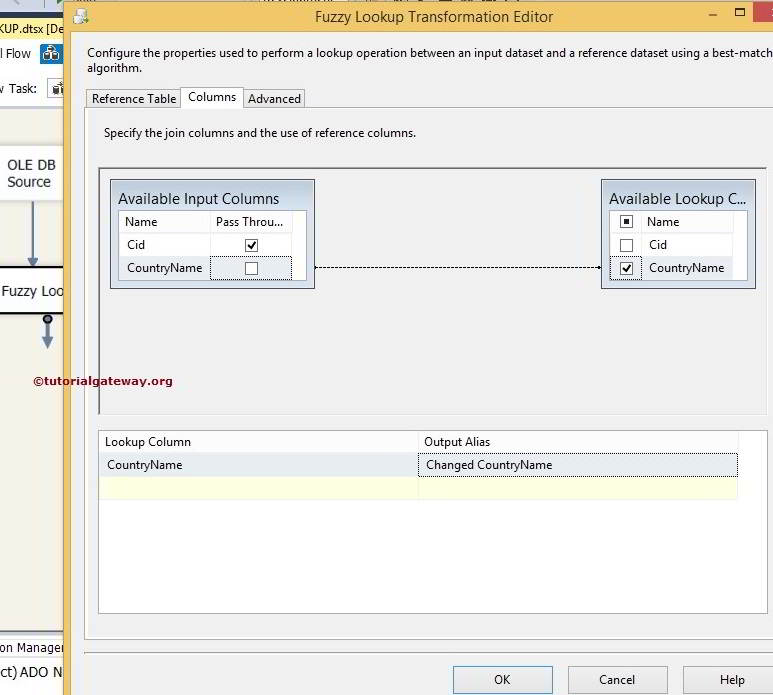Check the Cid lookup column checkbox
Screen dimensions: 773x695
click(x=626, y=245)
